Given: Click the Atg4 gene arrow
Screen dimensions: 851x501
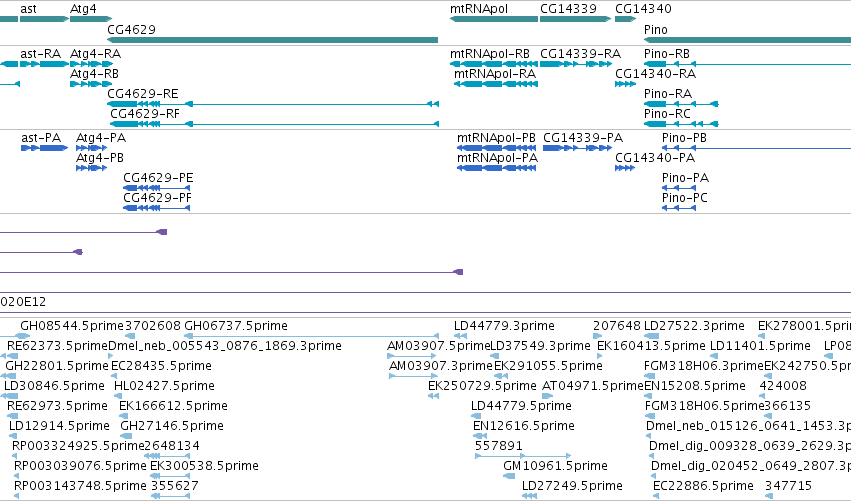Looking at the screenshot, I should point(91,19).
